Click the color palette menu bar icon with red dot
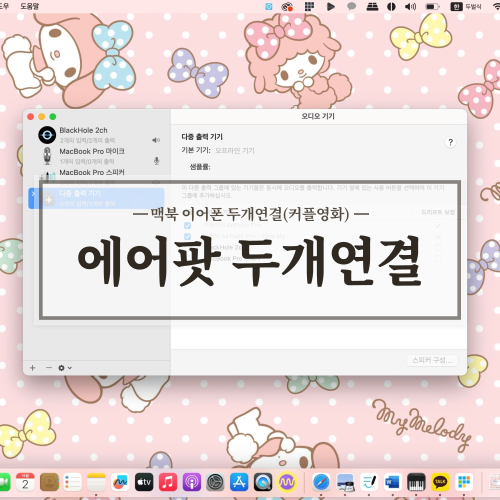This screenshot has height=500, width=500. pos(287,6)
